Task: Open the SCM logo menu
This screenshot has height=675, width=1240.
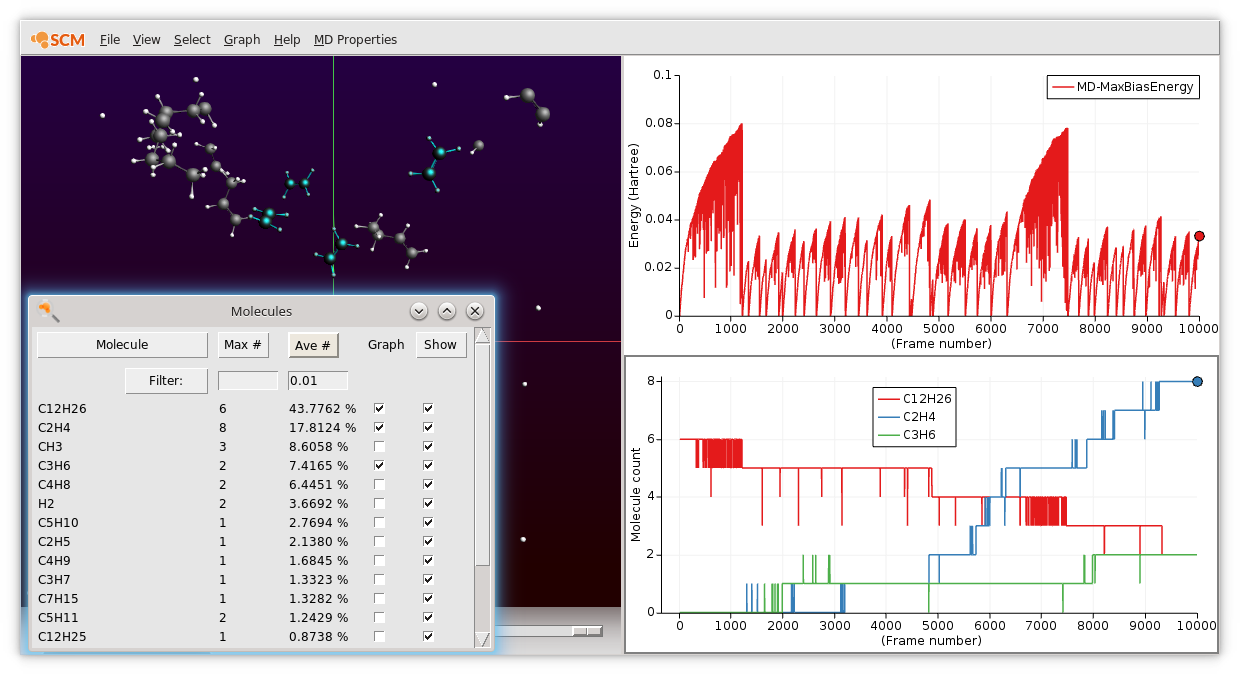Action: click(57, 40)
